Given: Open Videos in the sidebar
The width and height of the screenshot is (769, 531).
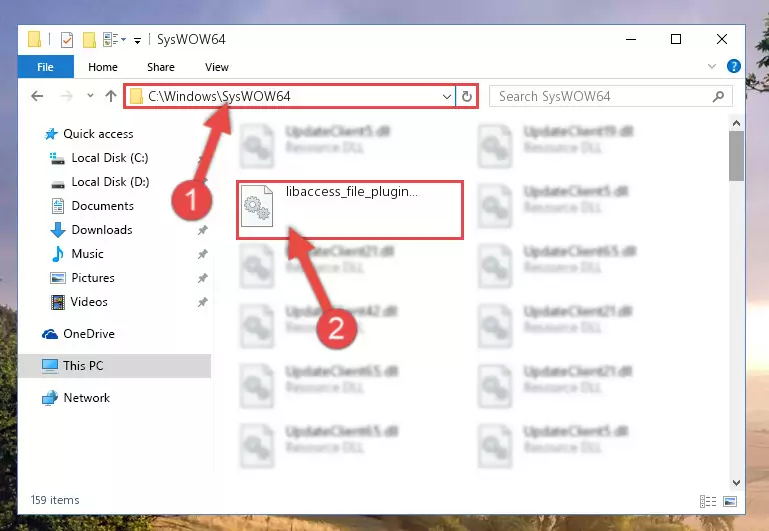Looking at the screenshot, I should tap(89, 302).
